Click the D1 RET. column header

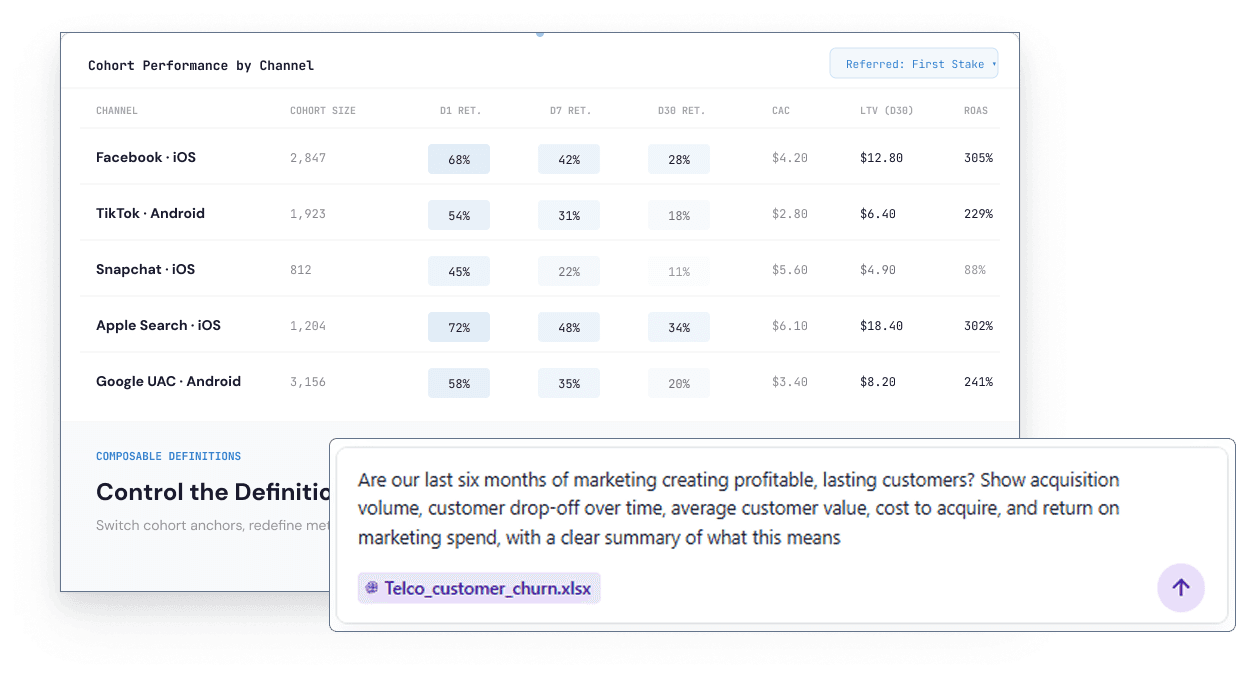[460, 111]
